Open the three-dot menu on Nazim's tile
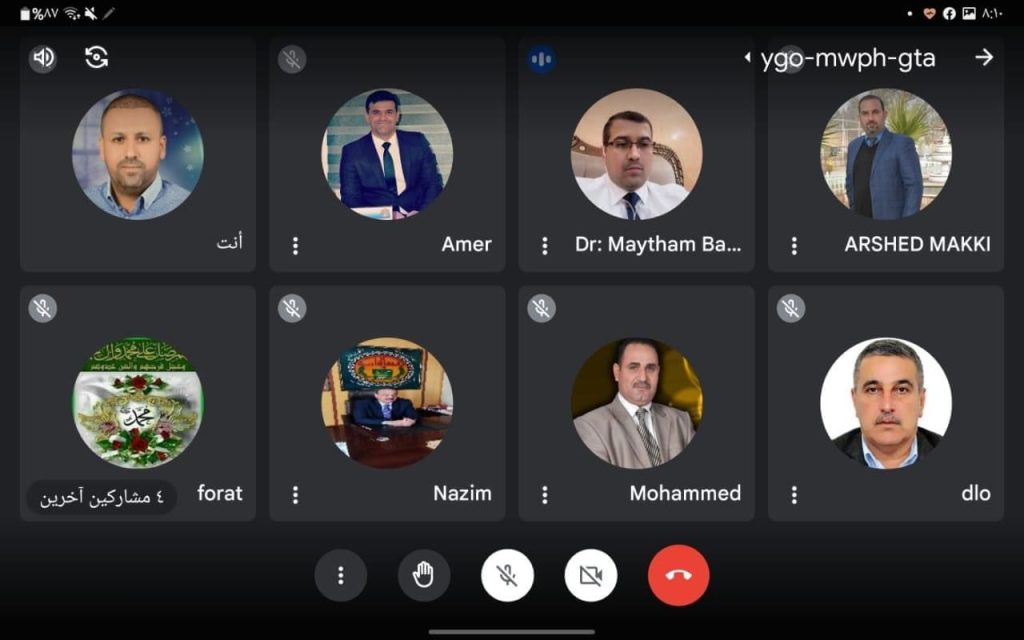 tap(295, 494)
